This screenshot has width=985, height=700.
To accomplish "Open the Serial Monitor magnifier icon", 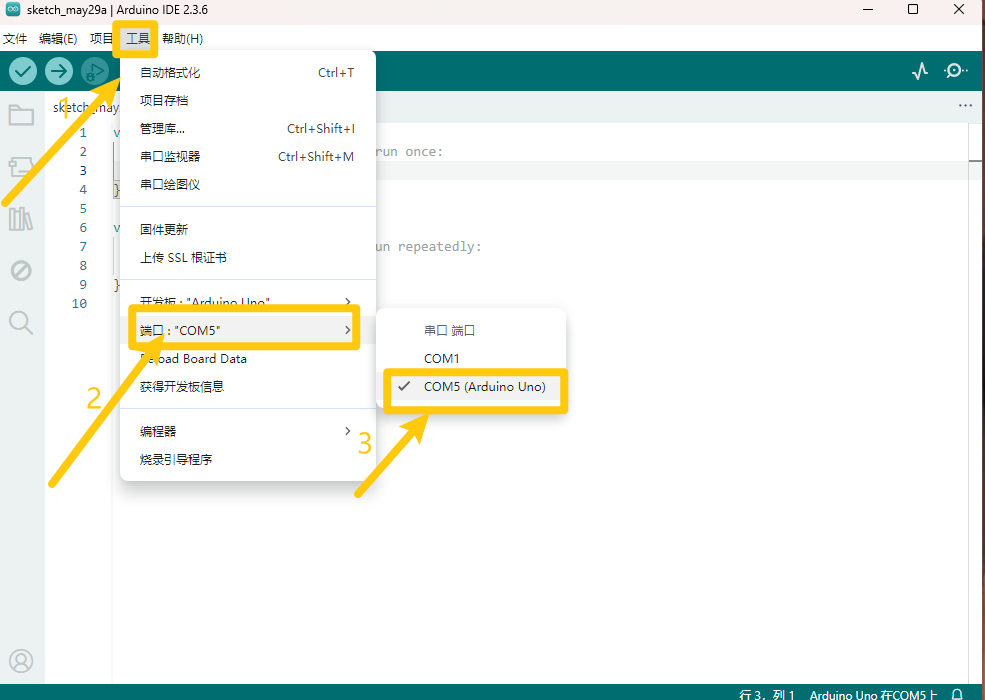I will 955,71.
